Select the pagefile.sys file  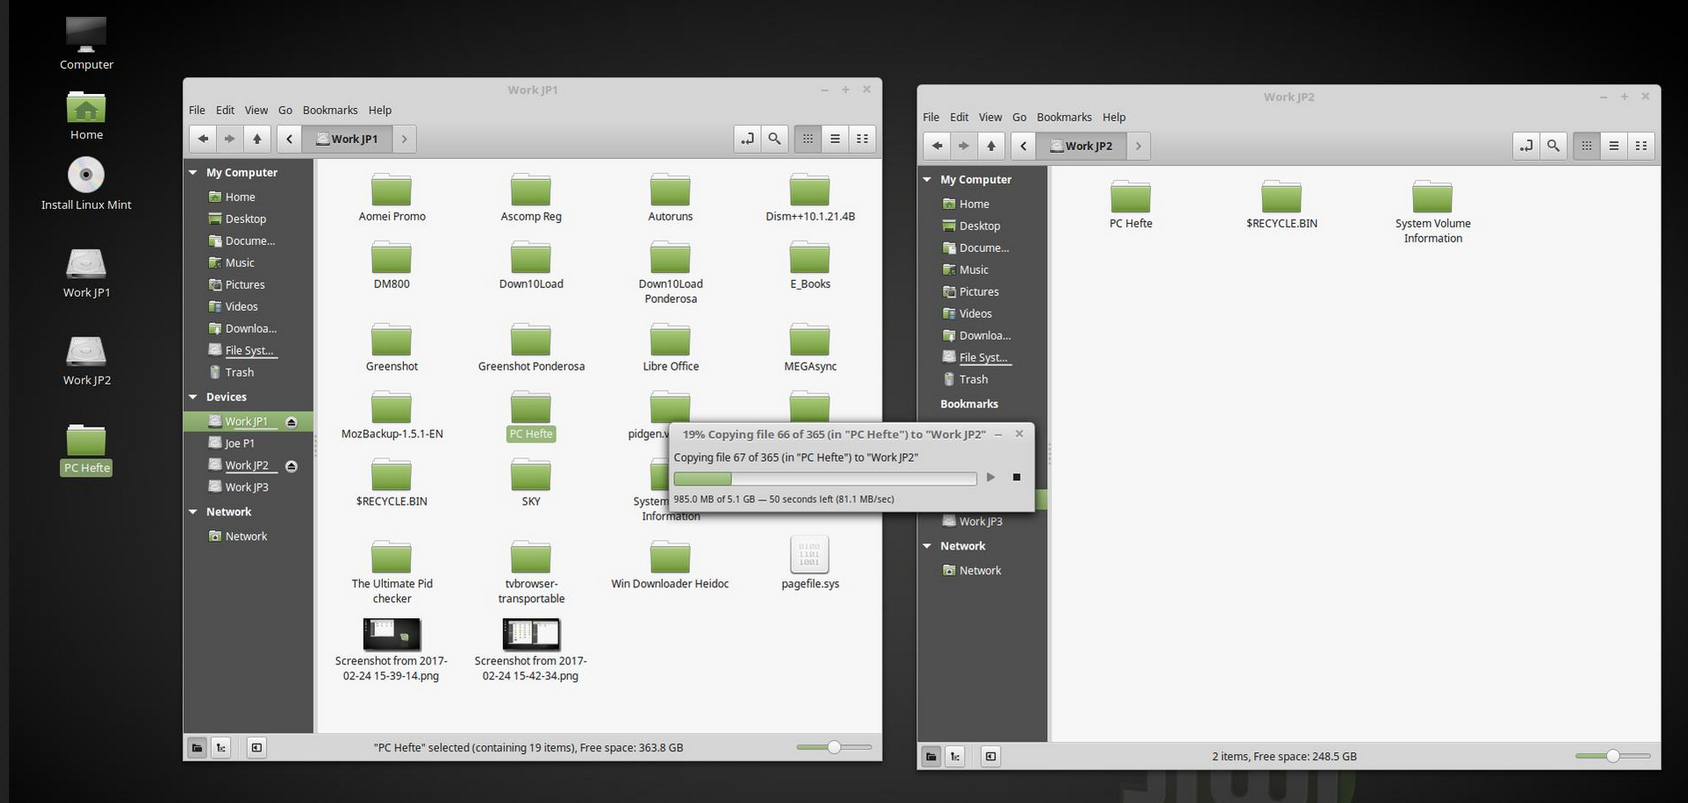pos(810,563)
